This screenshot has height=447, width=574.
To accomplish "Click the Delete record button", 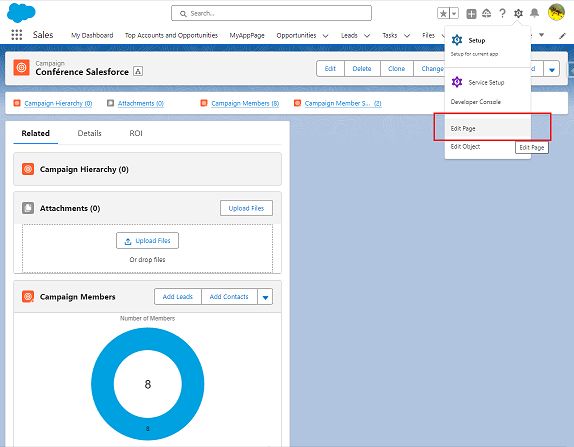I will [362, 68].
